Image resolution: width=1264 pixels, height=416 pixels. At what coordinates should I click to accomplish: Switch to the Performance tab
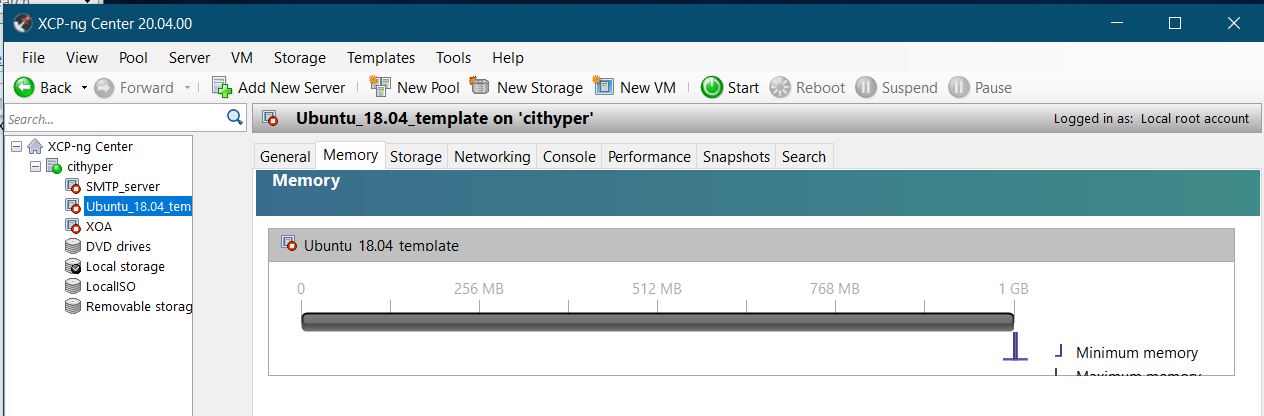tap(649, 157)
